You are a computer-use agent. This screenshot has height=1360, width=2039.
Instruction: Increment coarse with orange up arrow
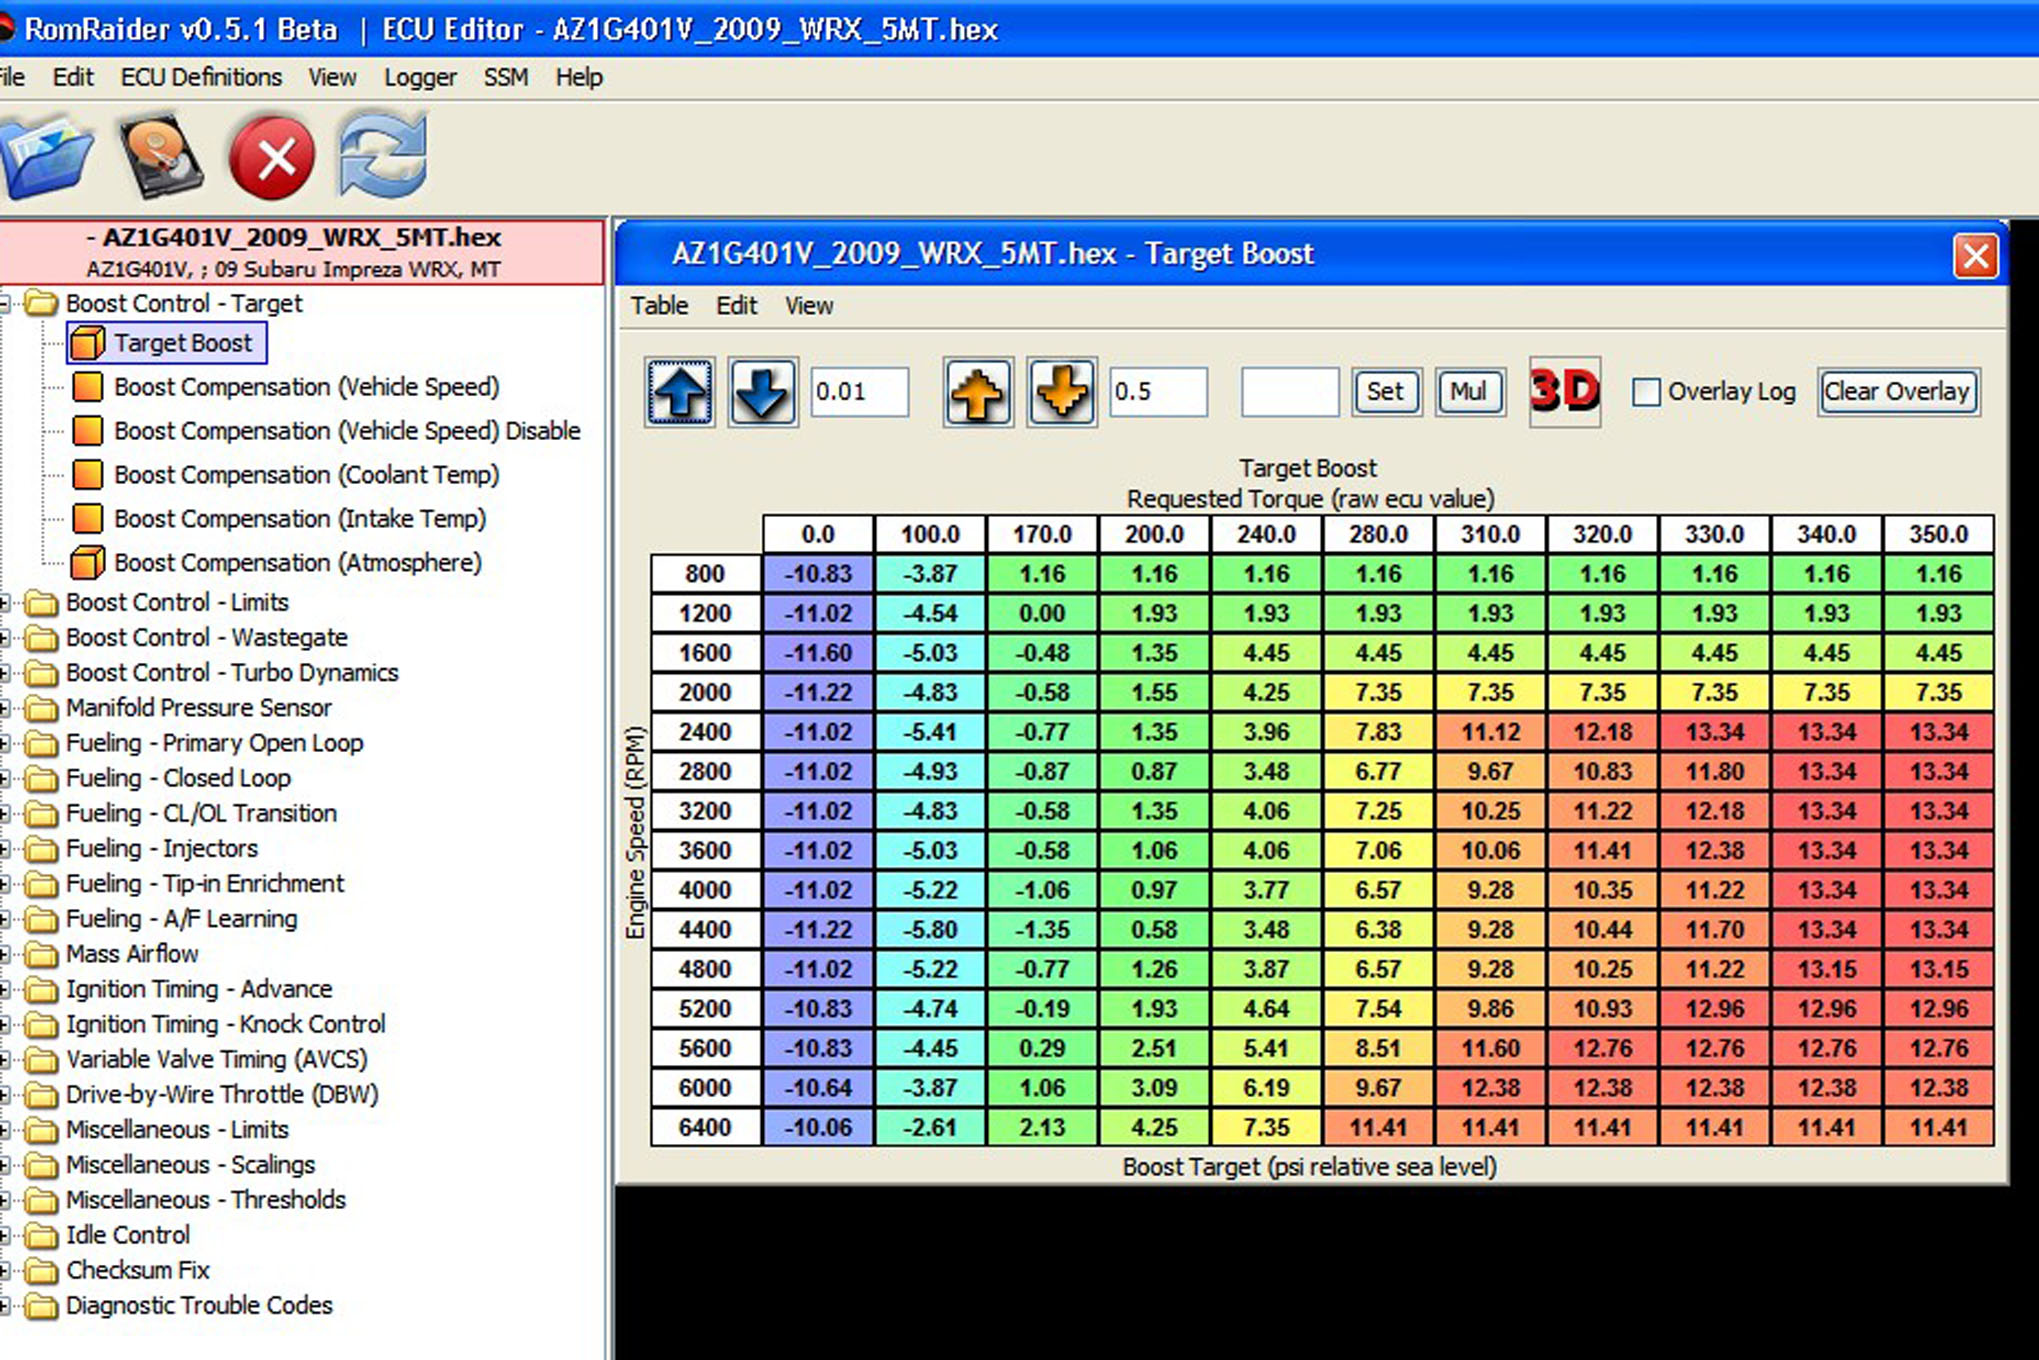tap(978, 392)
